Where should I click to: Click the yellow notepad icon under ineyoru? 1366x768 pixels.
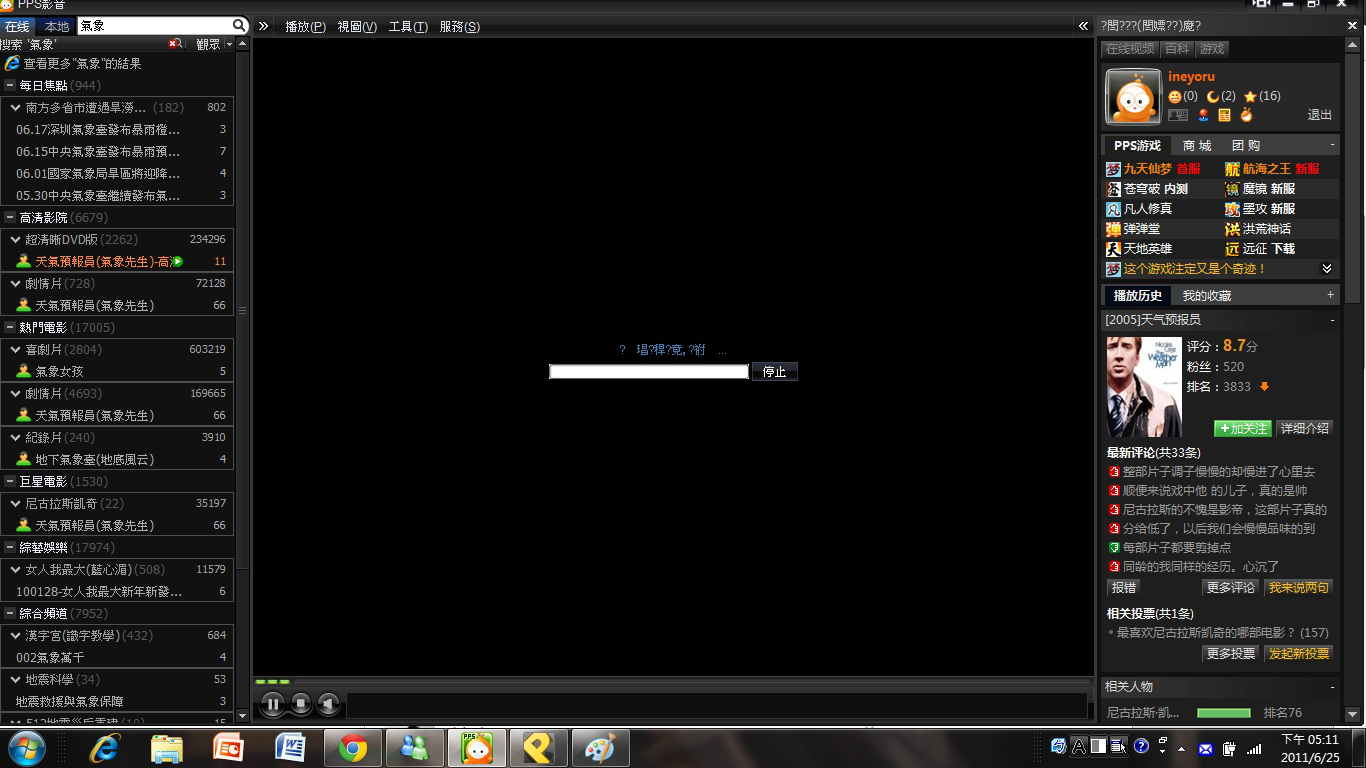click(x=1224, y=115)
